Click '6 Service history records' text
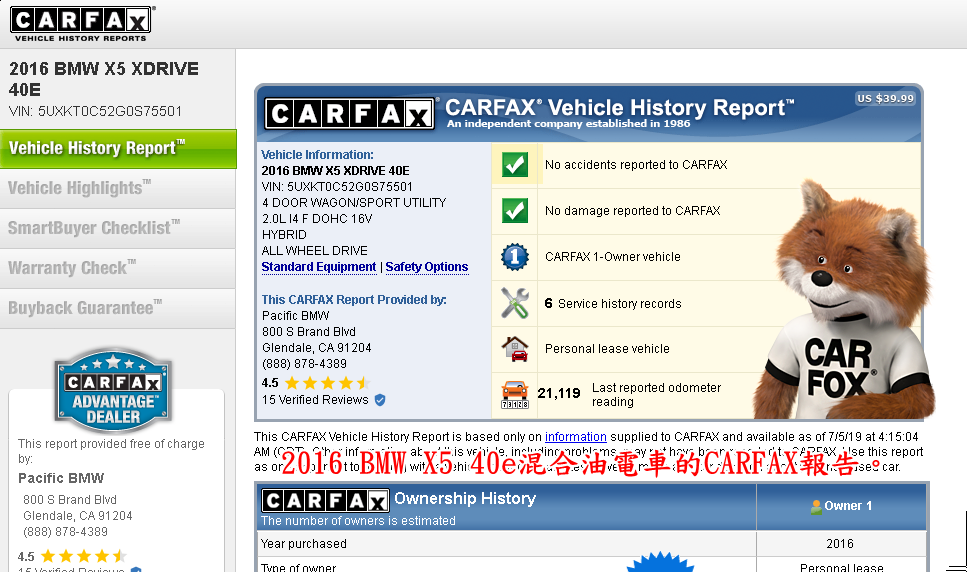The image size is (967, 572). pyautogui.click(x=613, y=303)
